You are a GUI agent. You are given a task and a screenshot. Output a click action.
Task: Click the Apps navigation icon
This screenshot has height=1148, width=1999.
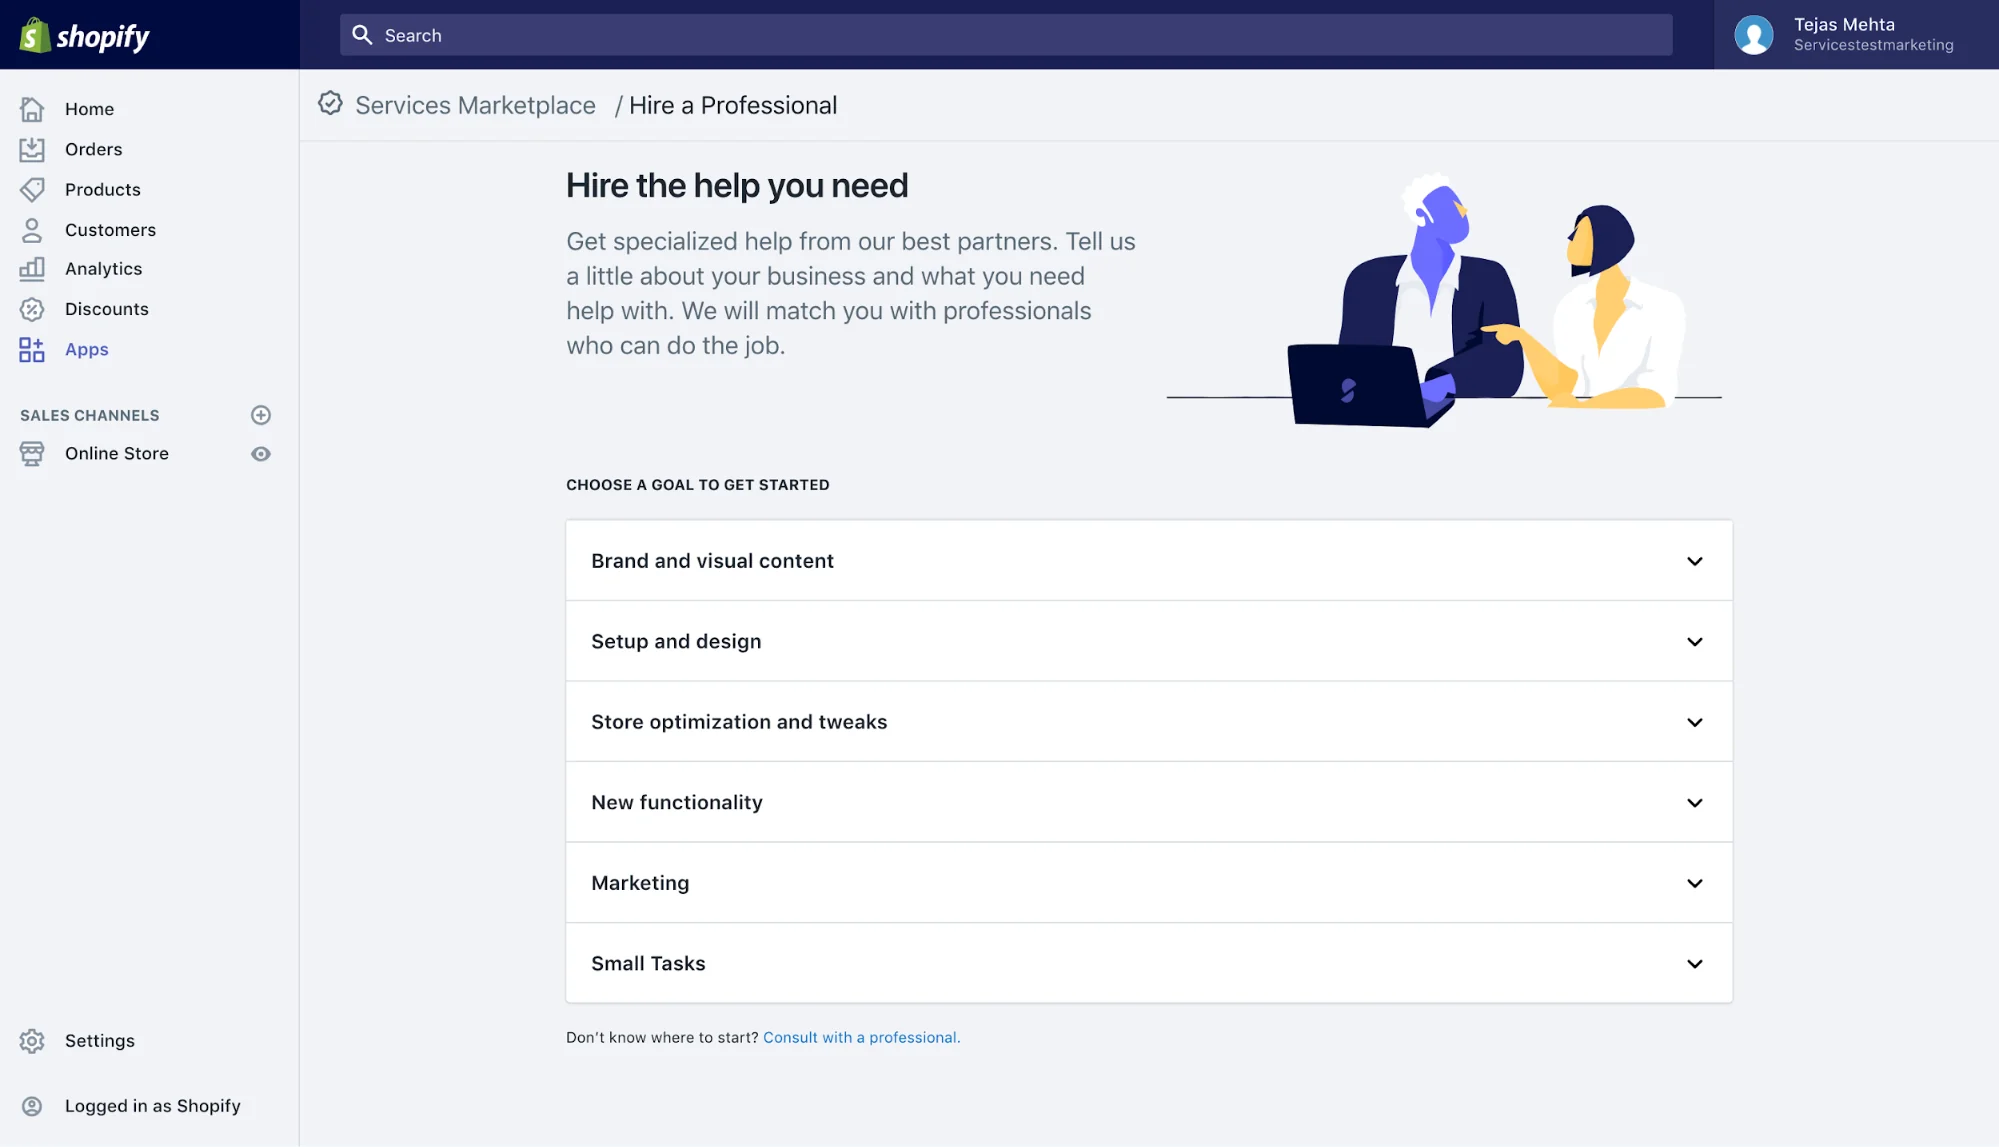[x=30, y=349]
